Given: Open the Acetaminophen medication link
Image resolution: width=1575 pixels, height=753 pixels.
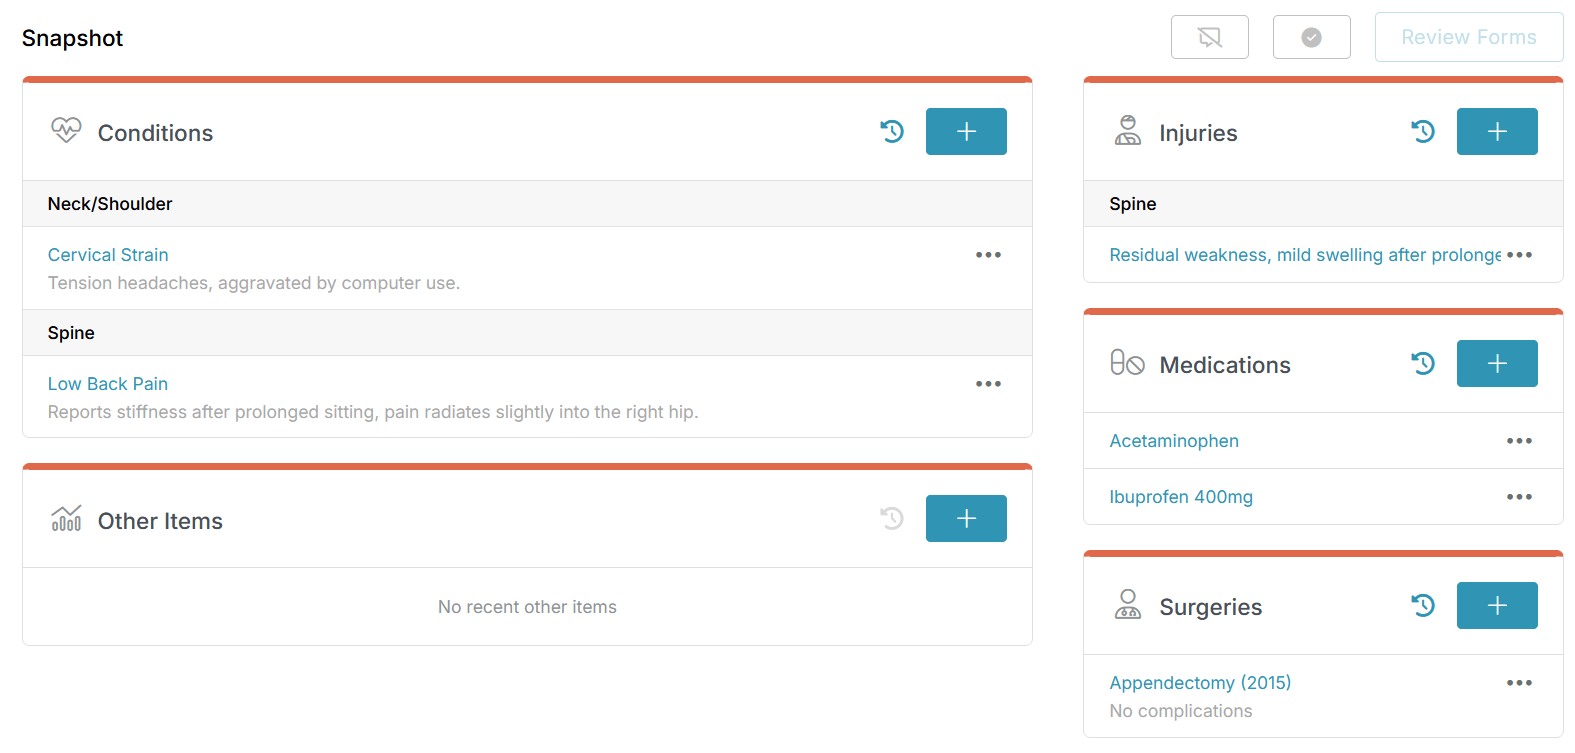Looking at the screenshot, I should click(1174, 441).
